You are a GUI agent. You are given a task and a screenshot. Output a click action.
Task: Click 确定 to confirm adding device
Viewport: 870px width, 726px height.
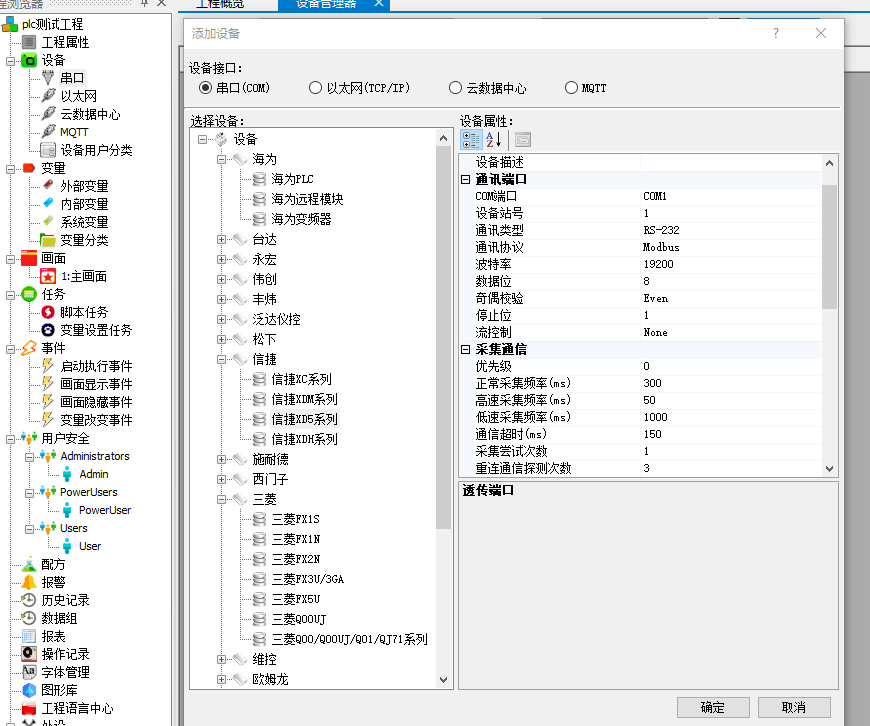pyautogui.click(x=713, y=707)
